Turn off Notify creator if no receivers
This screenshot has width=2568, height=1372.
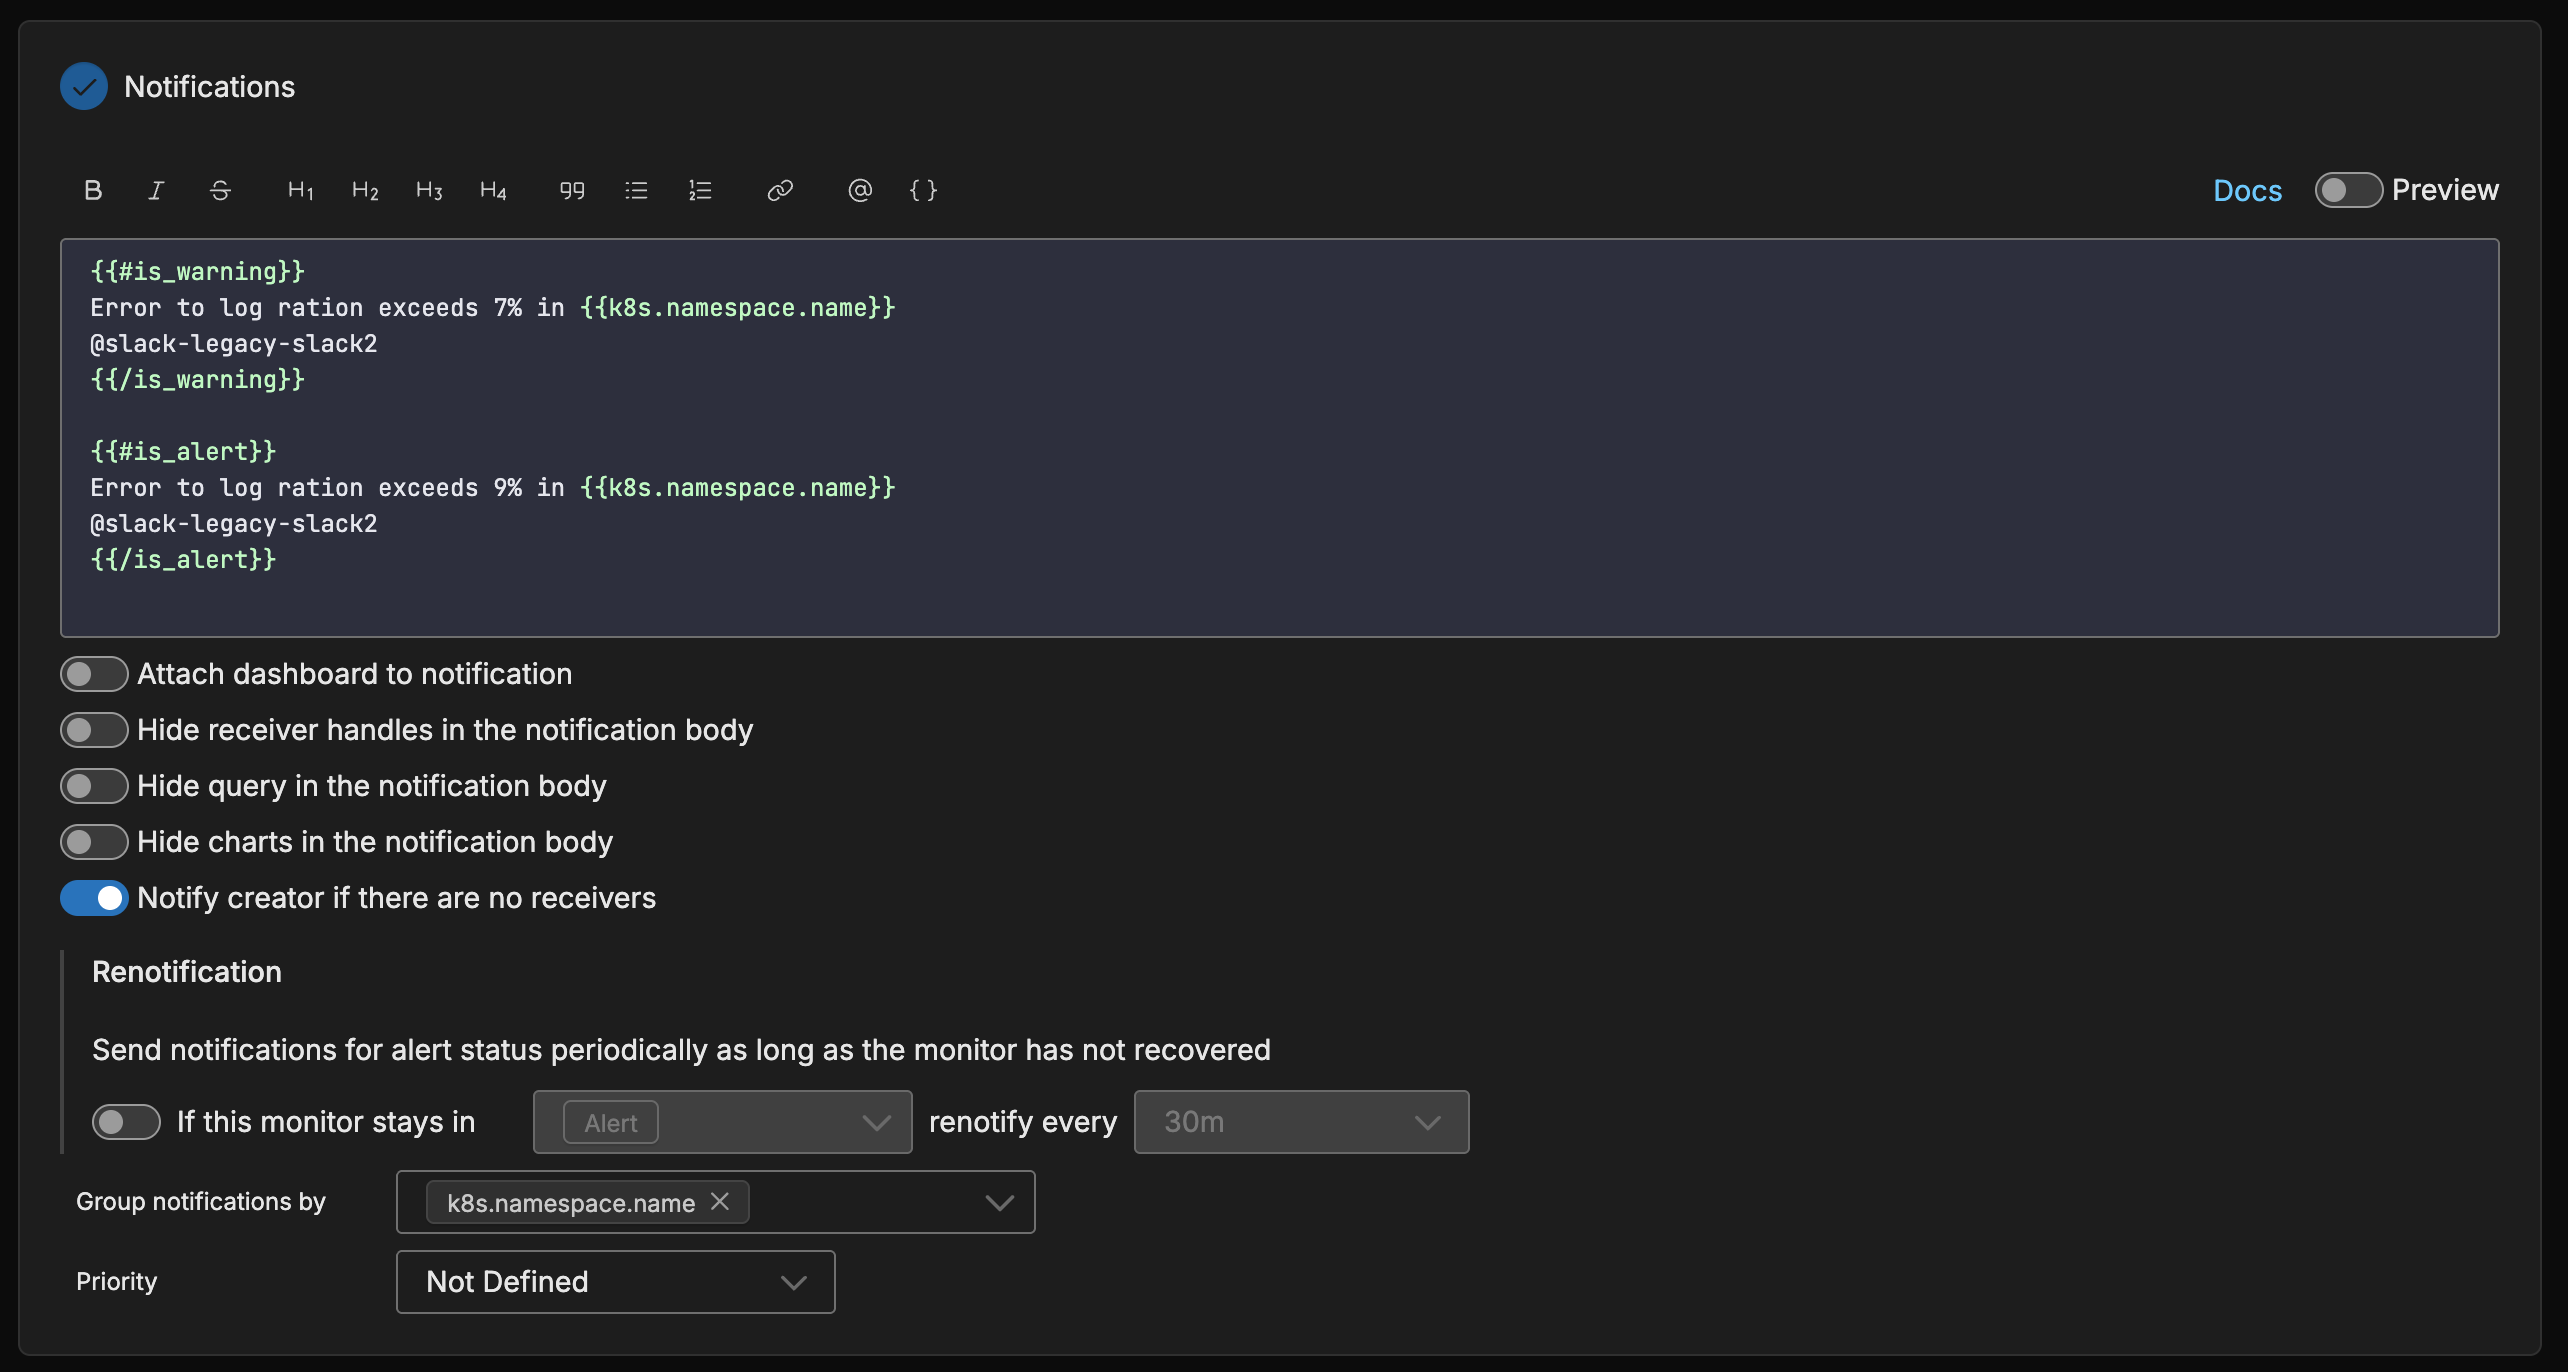[94, 898]
